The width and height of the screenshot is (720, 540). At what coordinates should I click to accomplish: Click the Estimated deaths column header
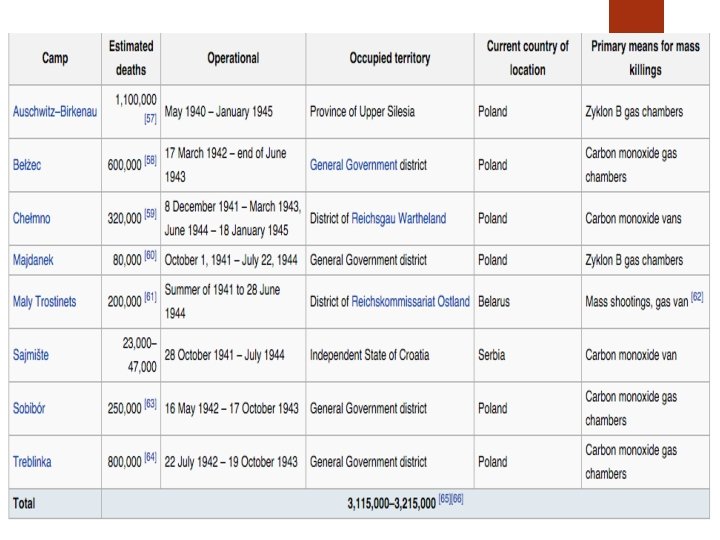tap(131, 58)
